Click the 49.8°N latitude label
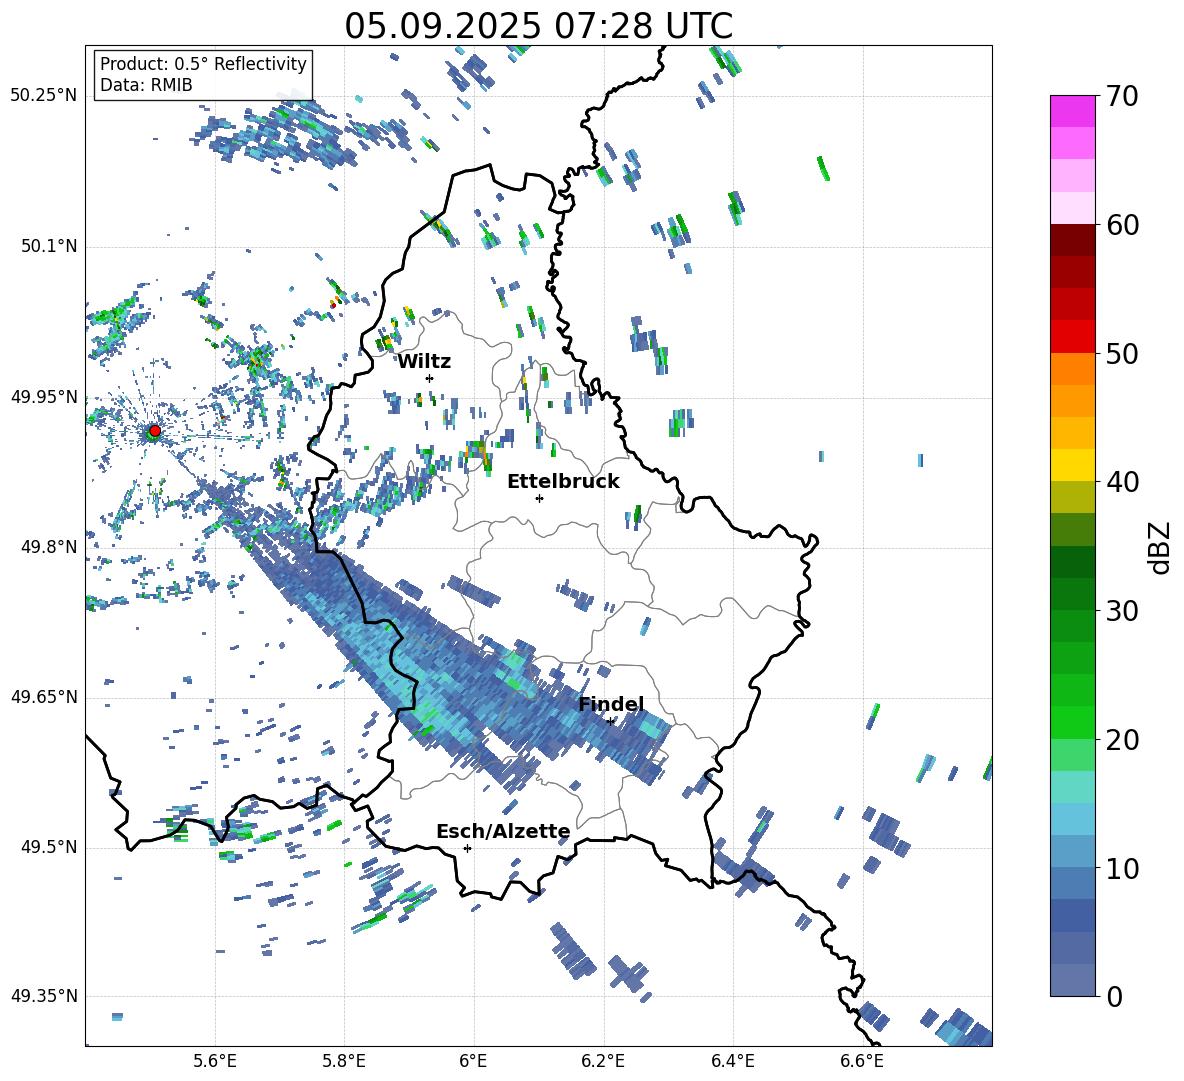The width and height of the screenshot is (1184, 1081). pos(49,547)
